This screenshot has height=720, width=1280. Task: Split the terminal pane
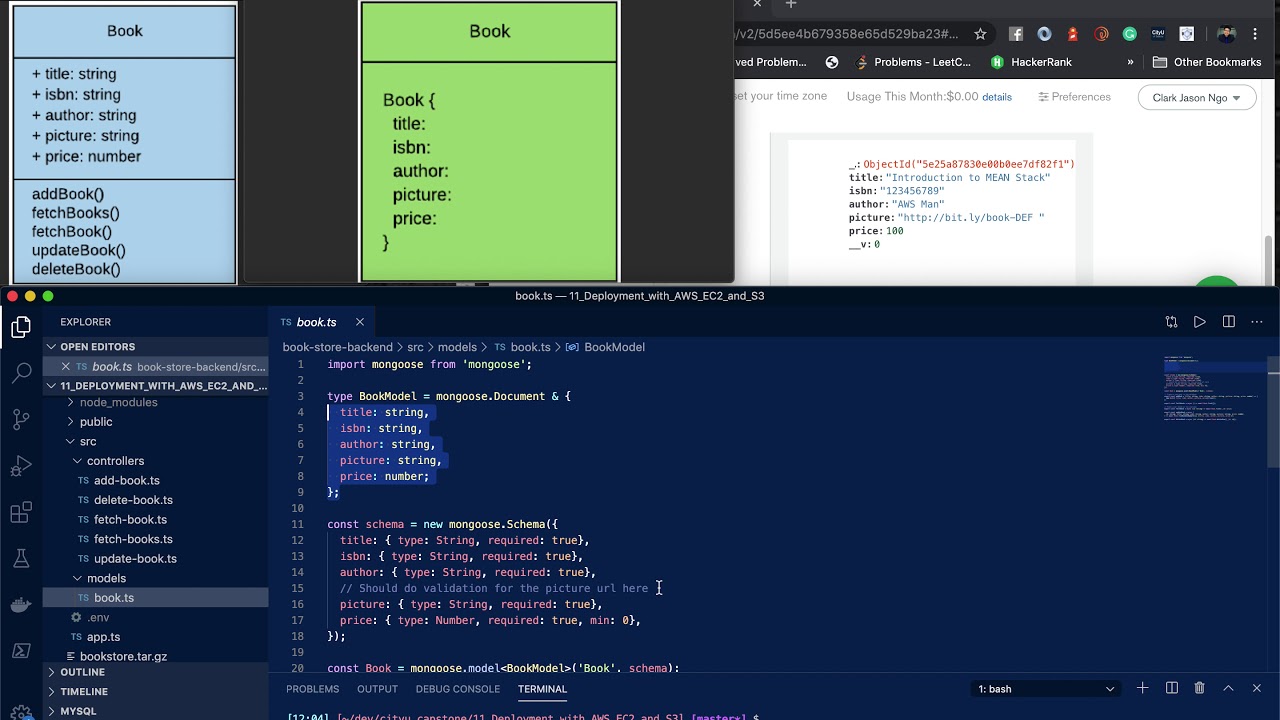tap(1172, 688)
